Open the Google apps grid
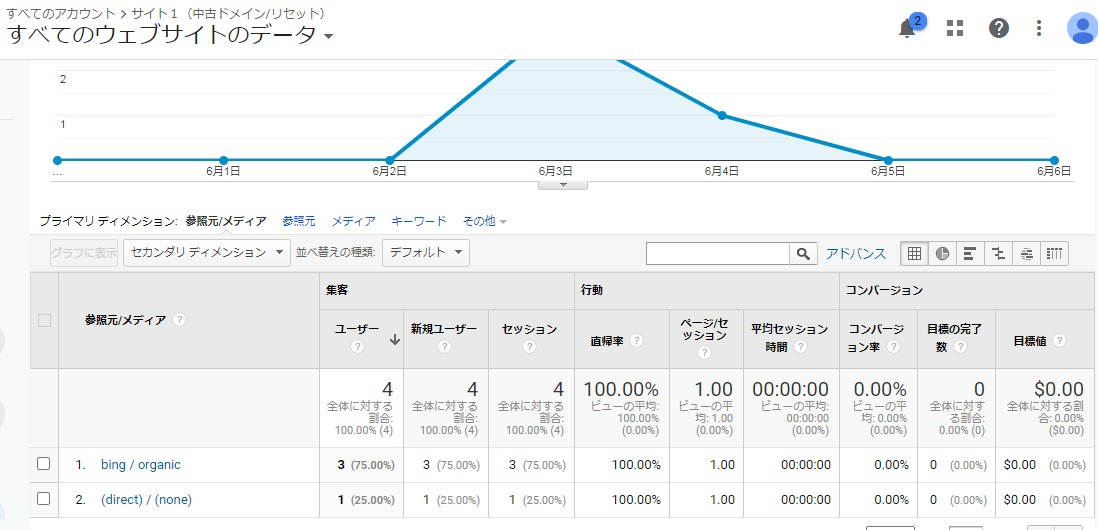 (x=955, y=28)
